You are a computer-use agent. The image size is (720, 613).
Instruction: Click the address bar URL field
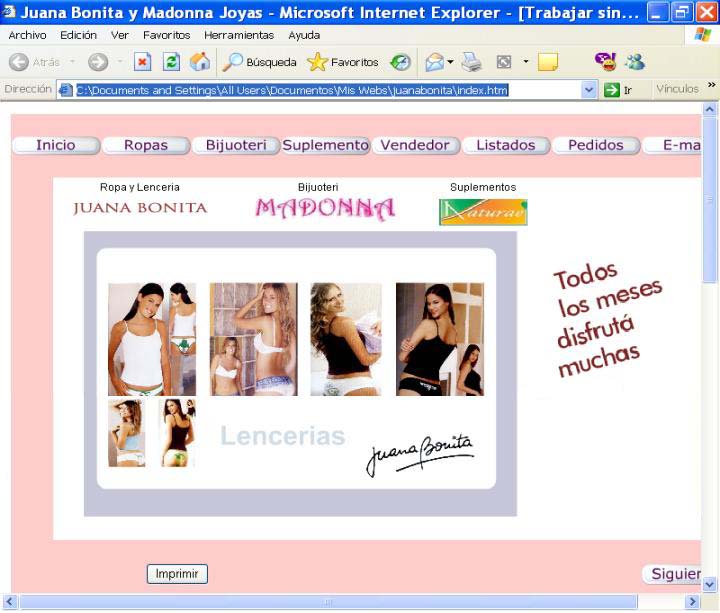coord(327,90)
